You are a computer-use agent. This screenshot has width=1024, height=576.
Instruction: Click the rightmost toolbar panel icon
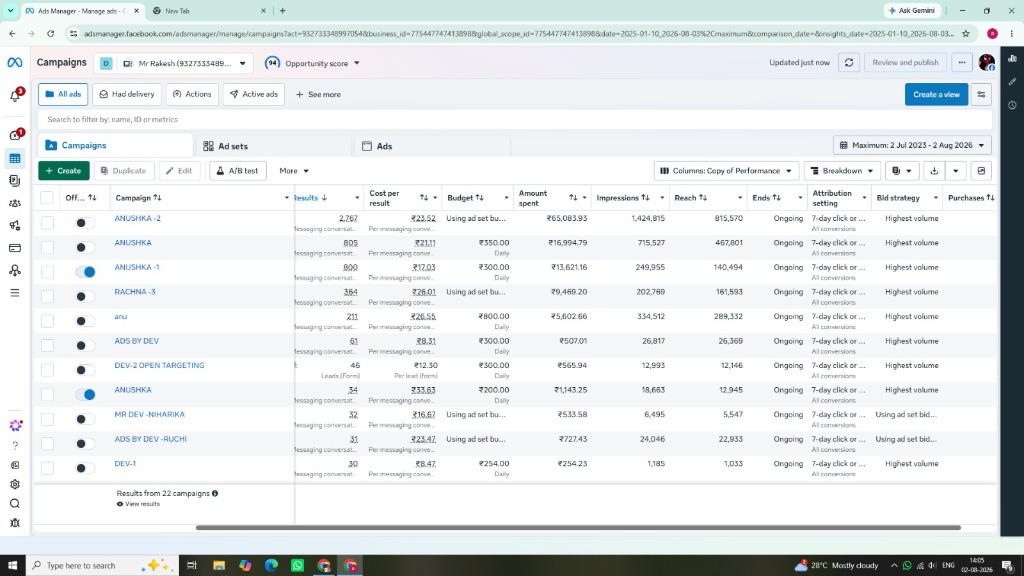(x=981, y=171)
